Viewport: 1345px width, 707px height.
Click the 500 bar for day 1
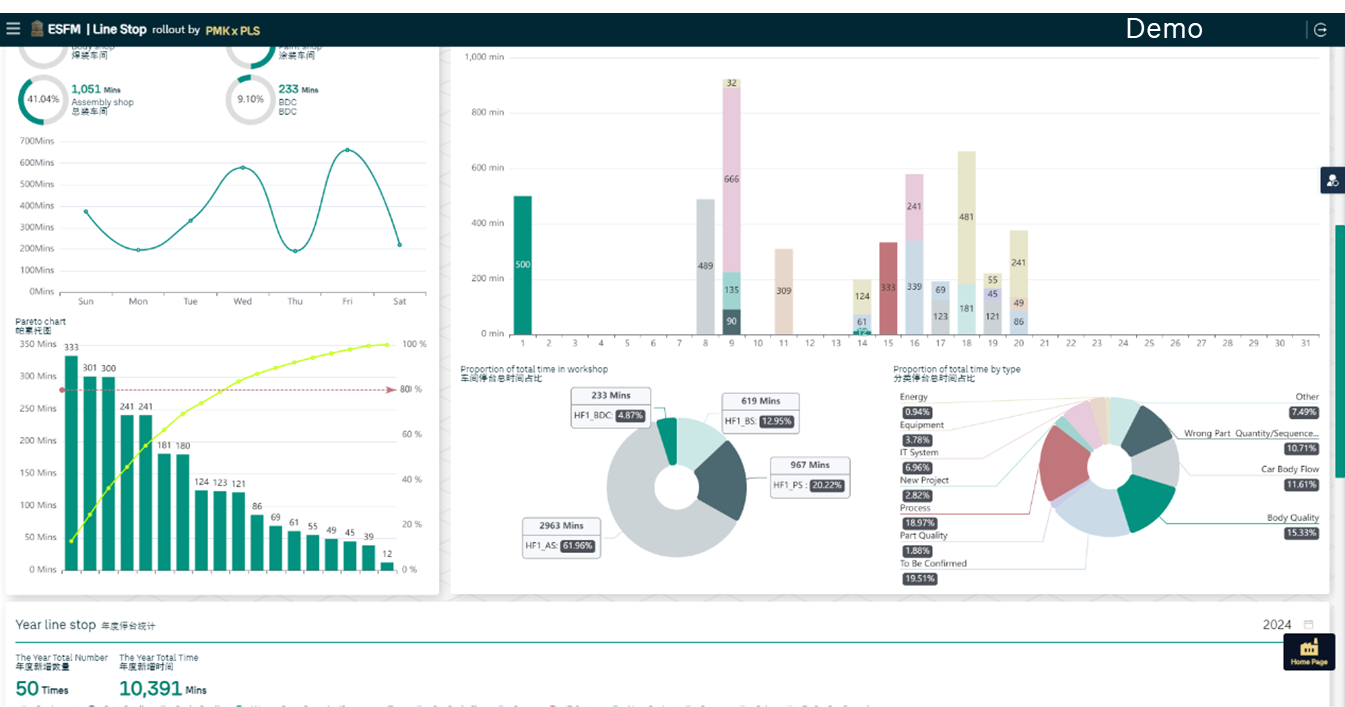pyautogui.click(x=522, y=265)
